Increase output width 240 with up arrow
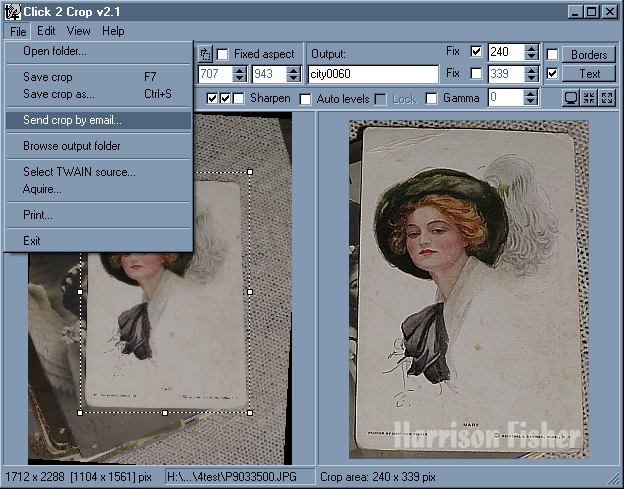Image resolution: width=624 pixels, height=489 pixels. tap(531, 48)
